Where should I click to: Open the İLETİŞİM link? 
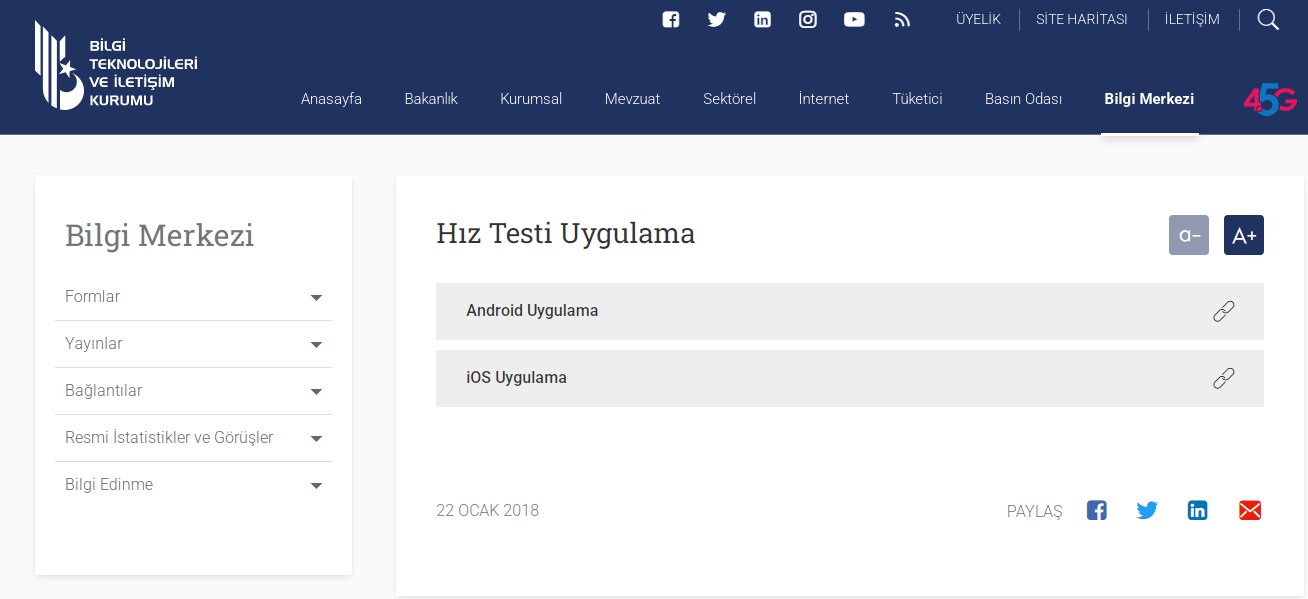1192,19
